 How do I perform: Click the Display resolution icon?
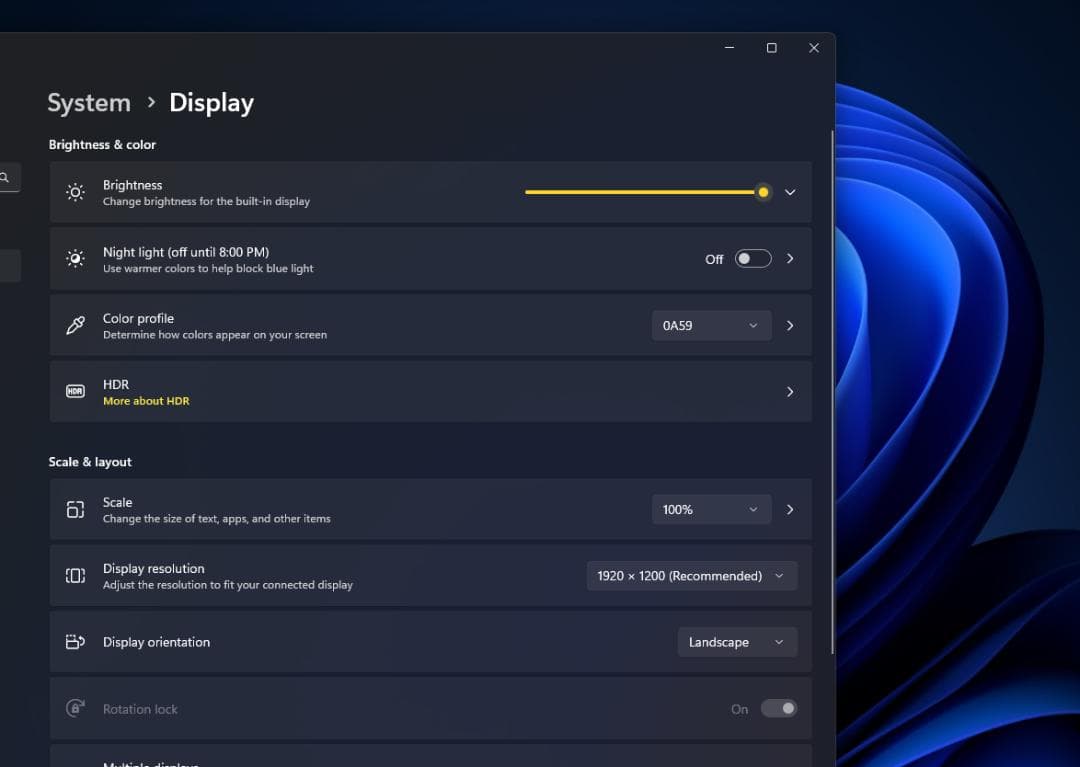[75, 576]
